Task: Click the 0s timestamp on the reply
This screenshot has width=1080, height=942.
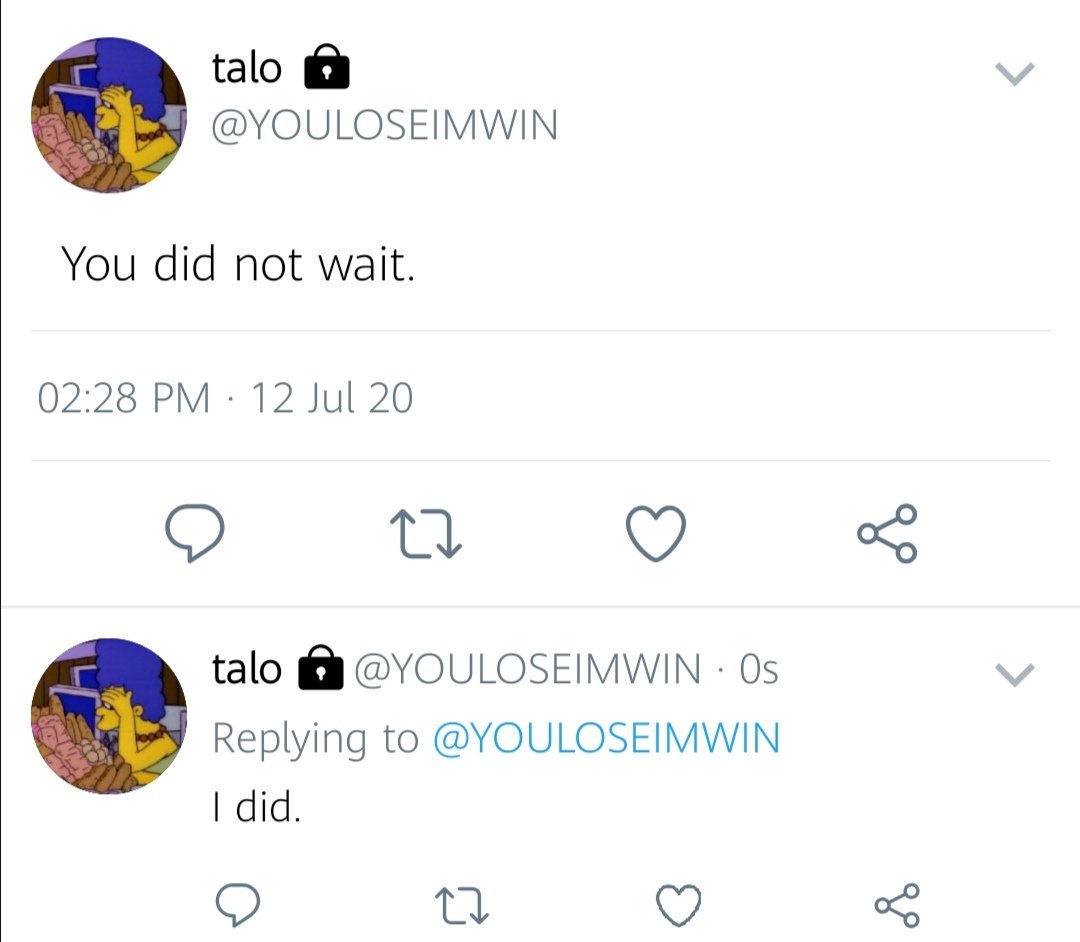Action: [759, 669]
